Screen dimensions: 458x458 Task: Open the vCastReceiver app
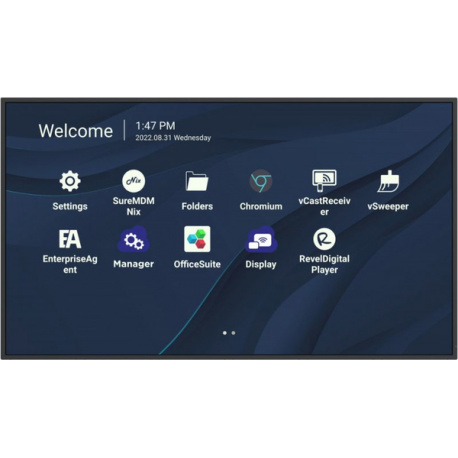pos(324,181)
